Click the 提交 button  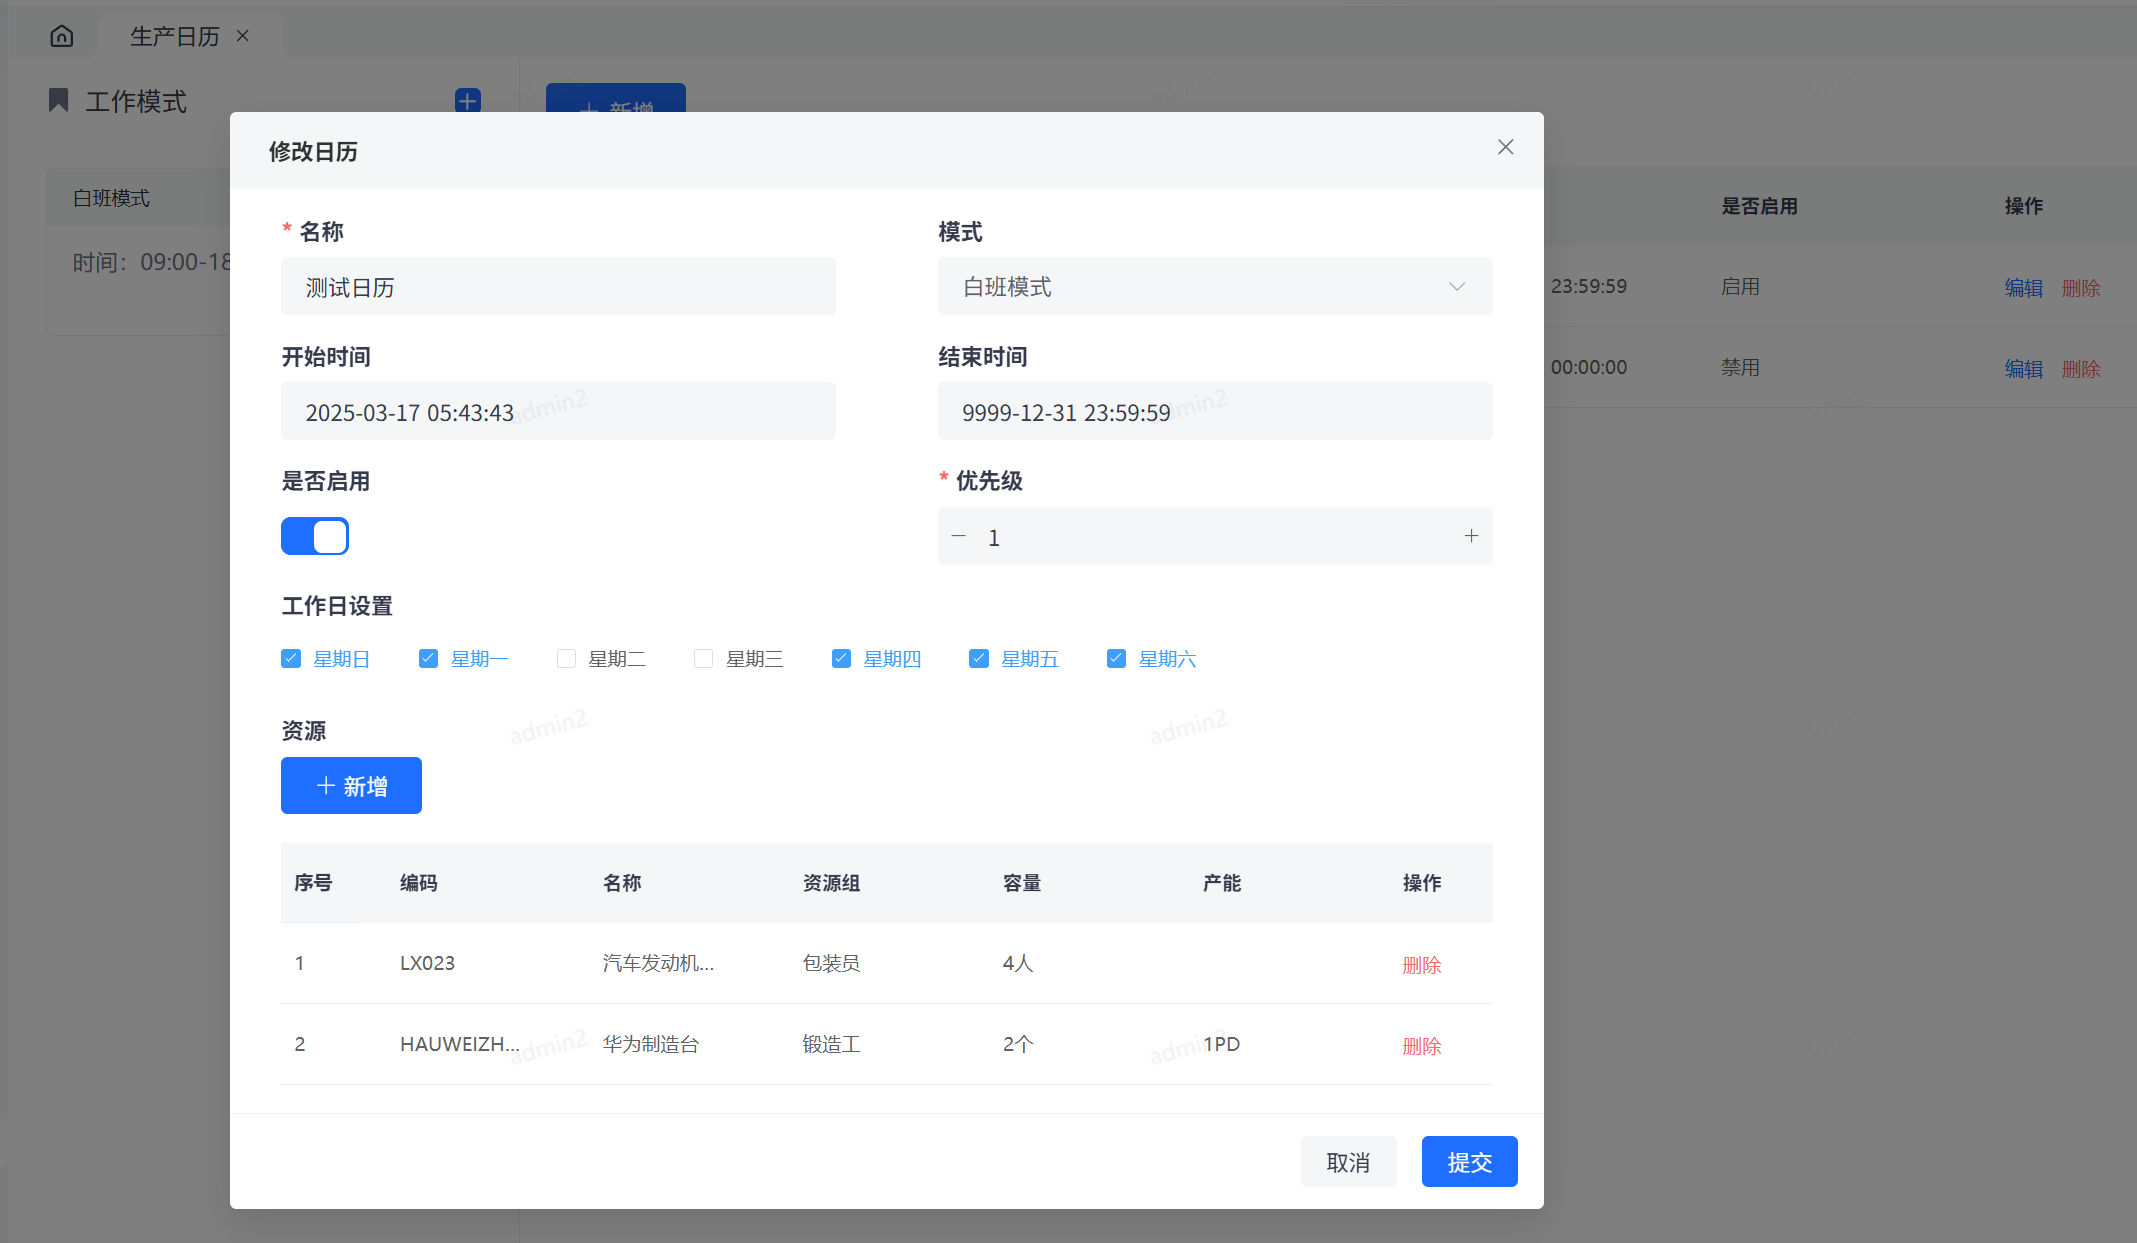[x=1469, y=1161]
